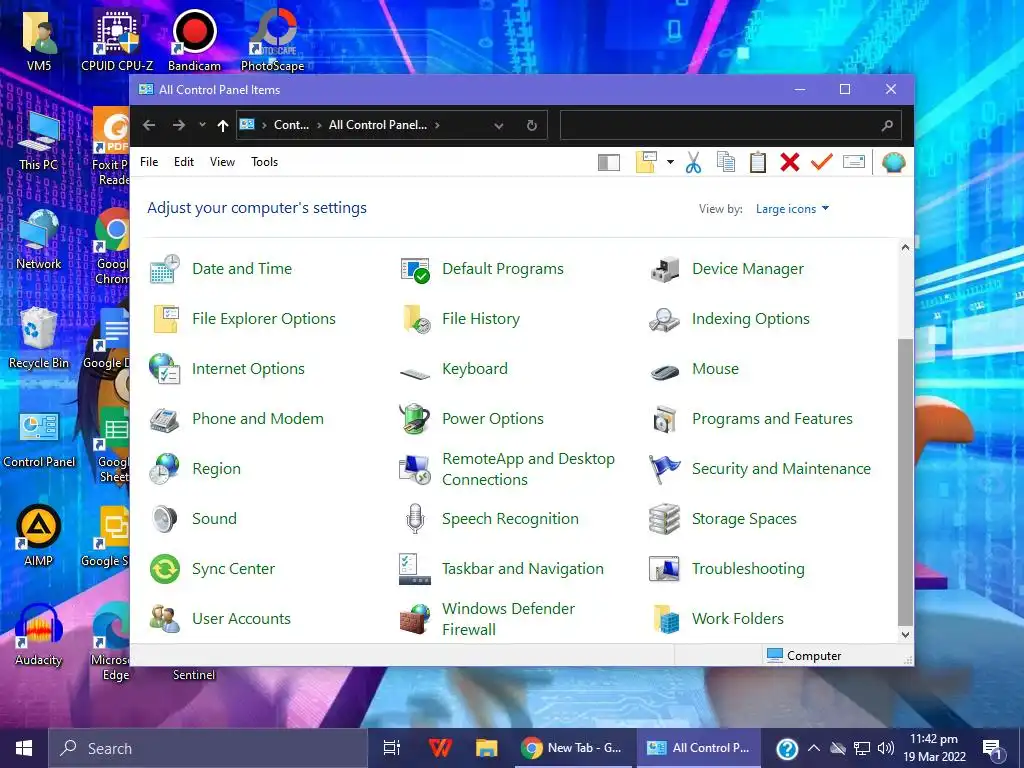Click the Paste clipboard toolbar icon
Image resolution: width=1024 pixels, height=768 pixels.
click(758, 162)
